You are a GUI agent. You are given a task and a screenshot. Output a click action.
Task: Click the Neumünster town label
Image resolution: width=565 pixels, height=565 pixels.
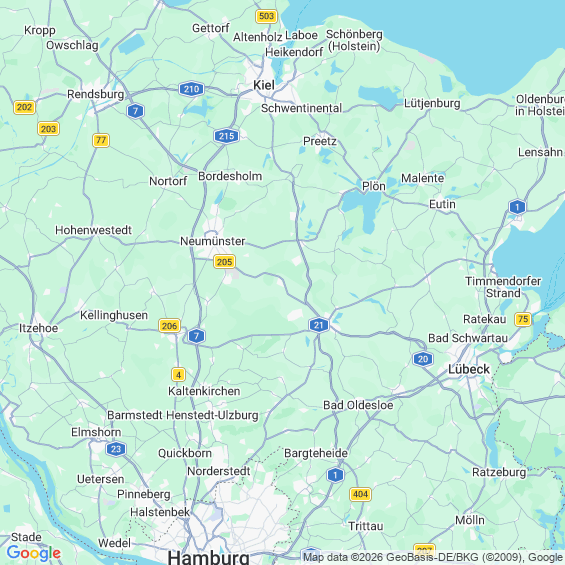pos(213,241)
